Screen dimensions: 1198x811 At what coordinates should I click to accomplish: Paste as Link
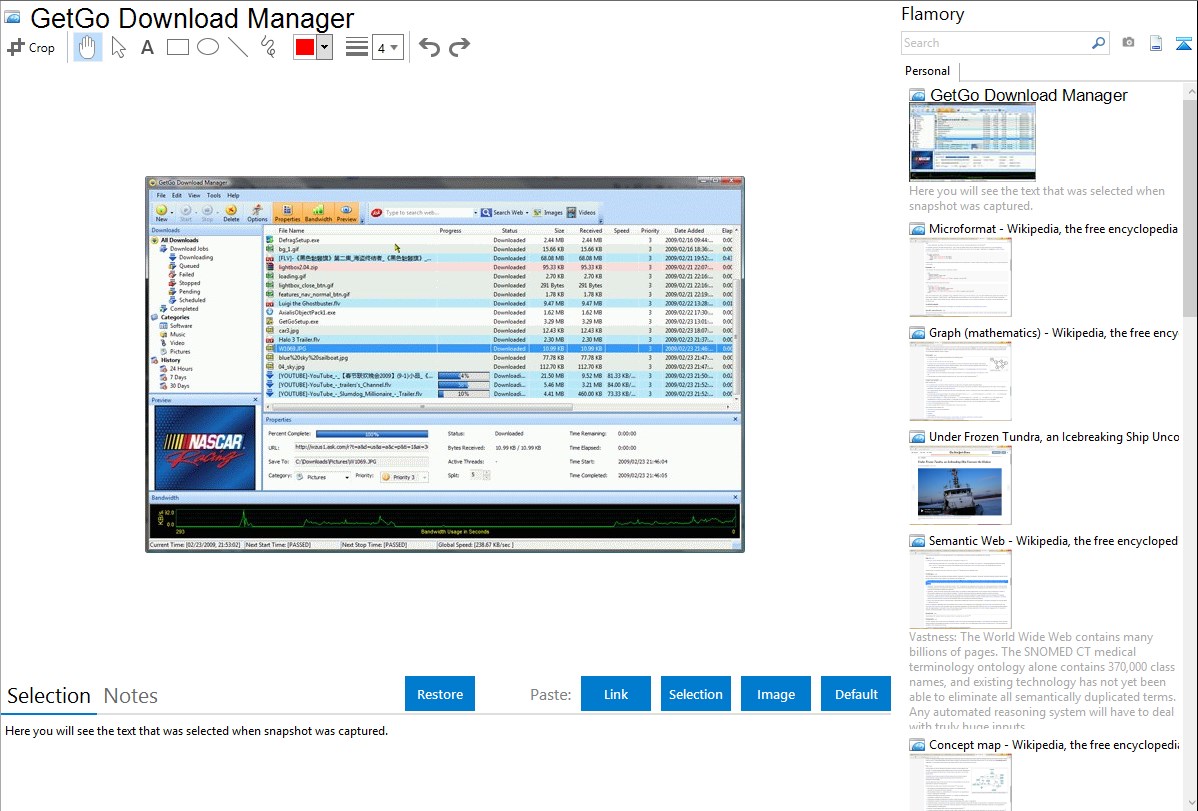point(616,694)
